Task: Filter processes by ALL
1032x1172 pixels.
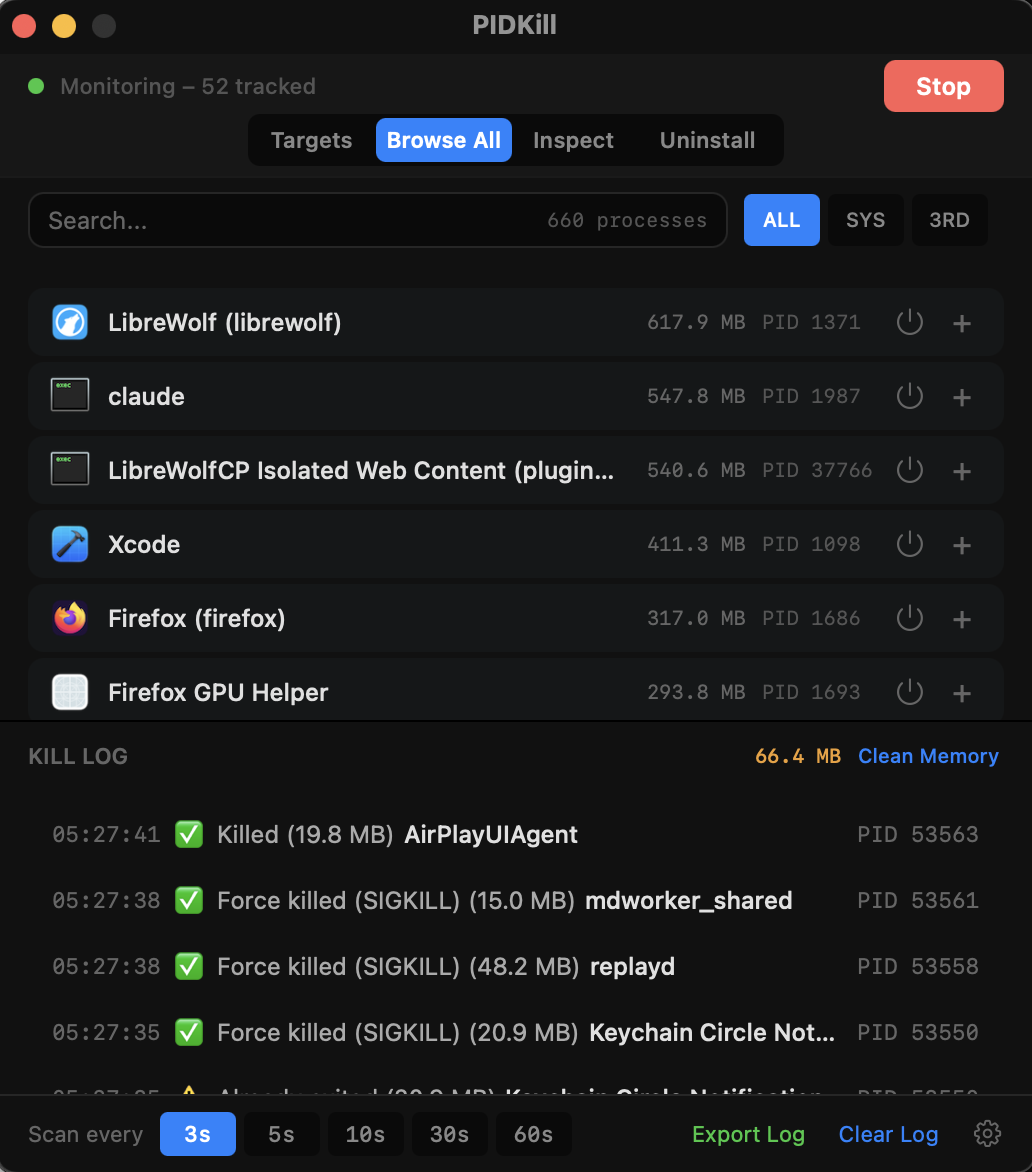Action: tap(782, 220)
